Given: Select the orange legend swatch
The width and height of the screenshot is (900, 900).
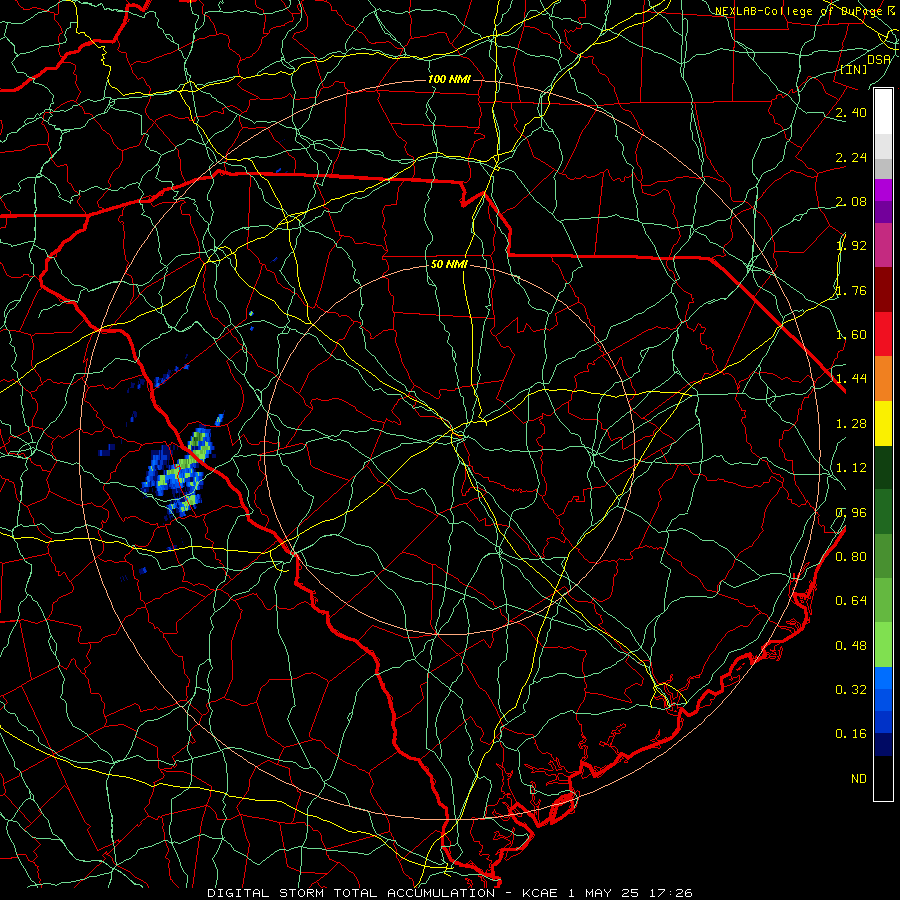Looking at the screenshot, I should (883, 378).
